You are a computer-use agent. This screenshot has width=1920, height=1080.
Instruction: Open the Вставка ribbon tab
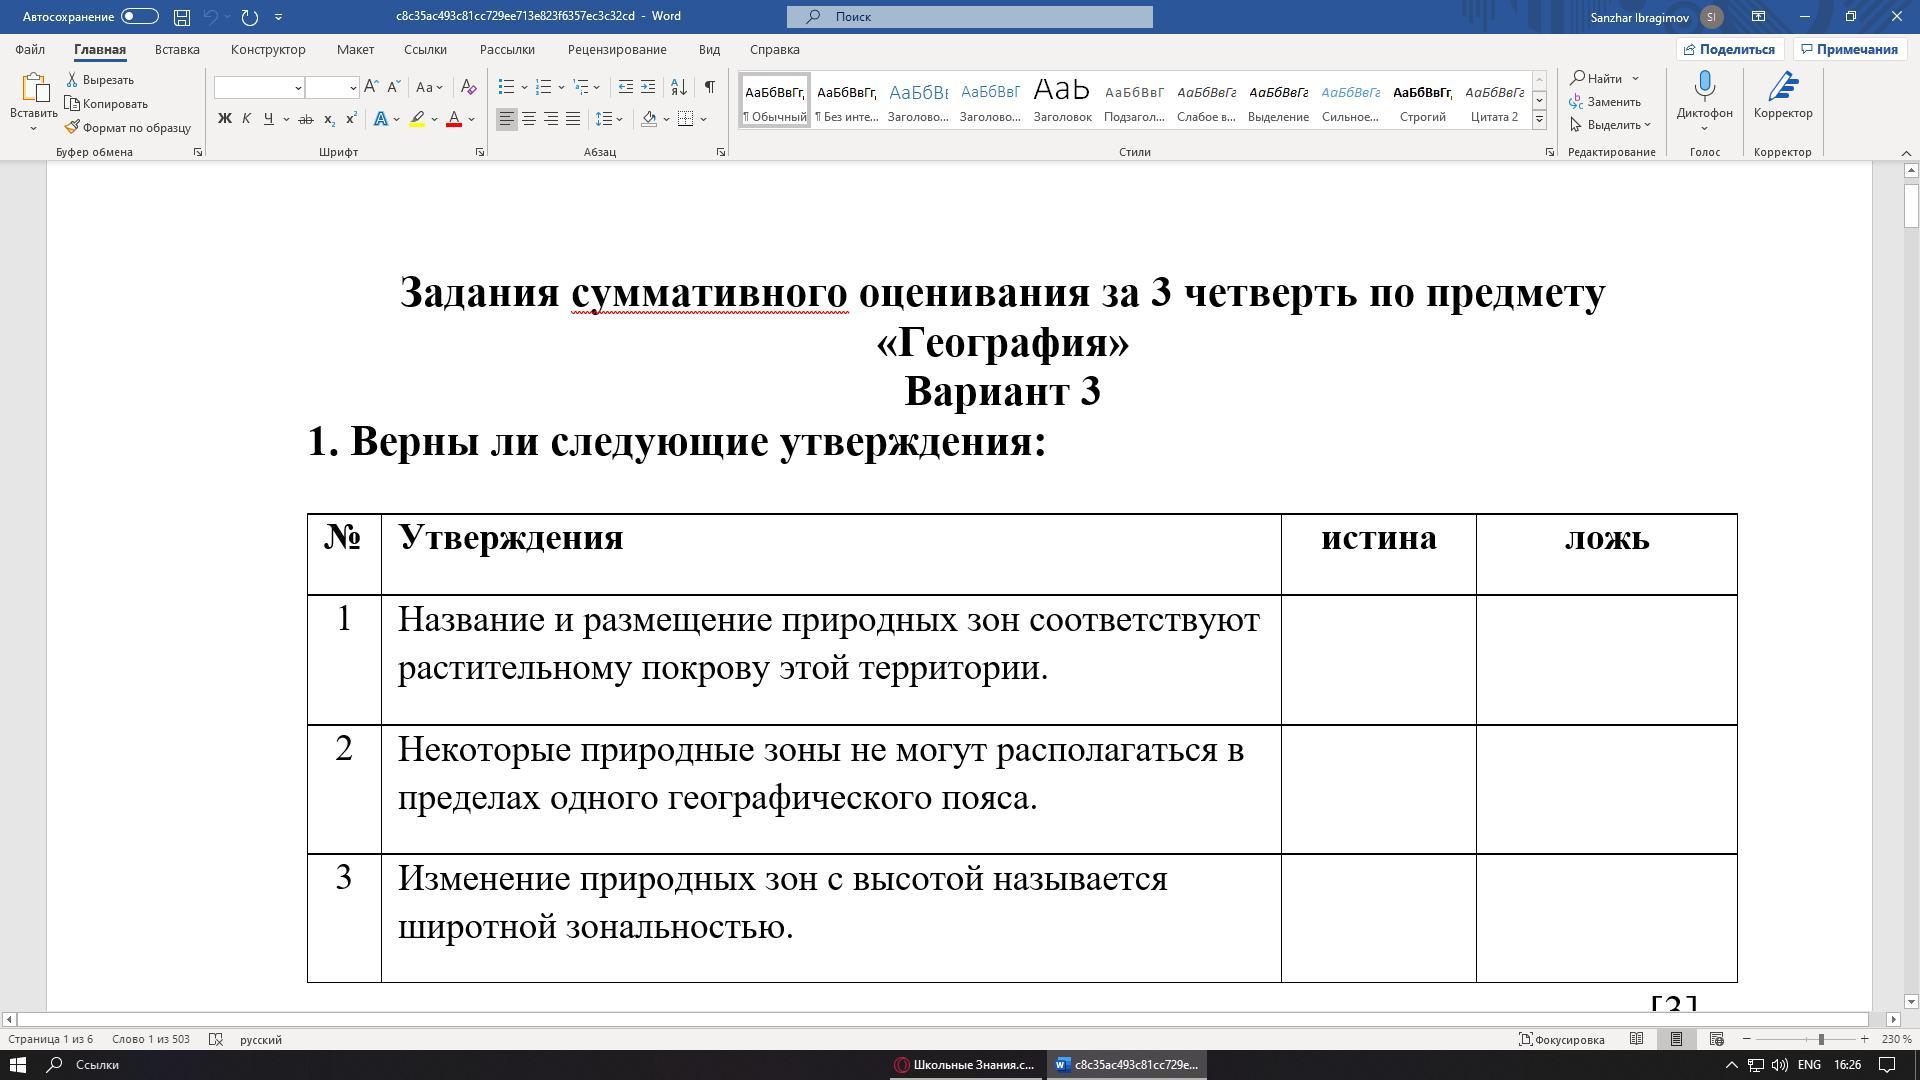[x=177, y=49]
